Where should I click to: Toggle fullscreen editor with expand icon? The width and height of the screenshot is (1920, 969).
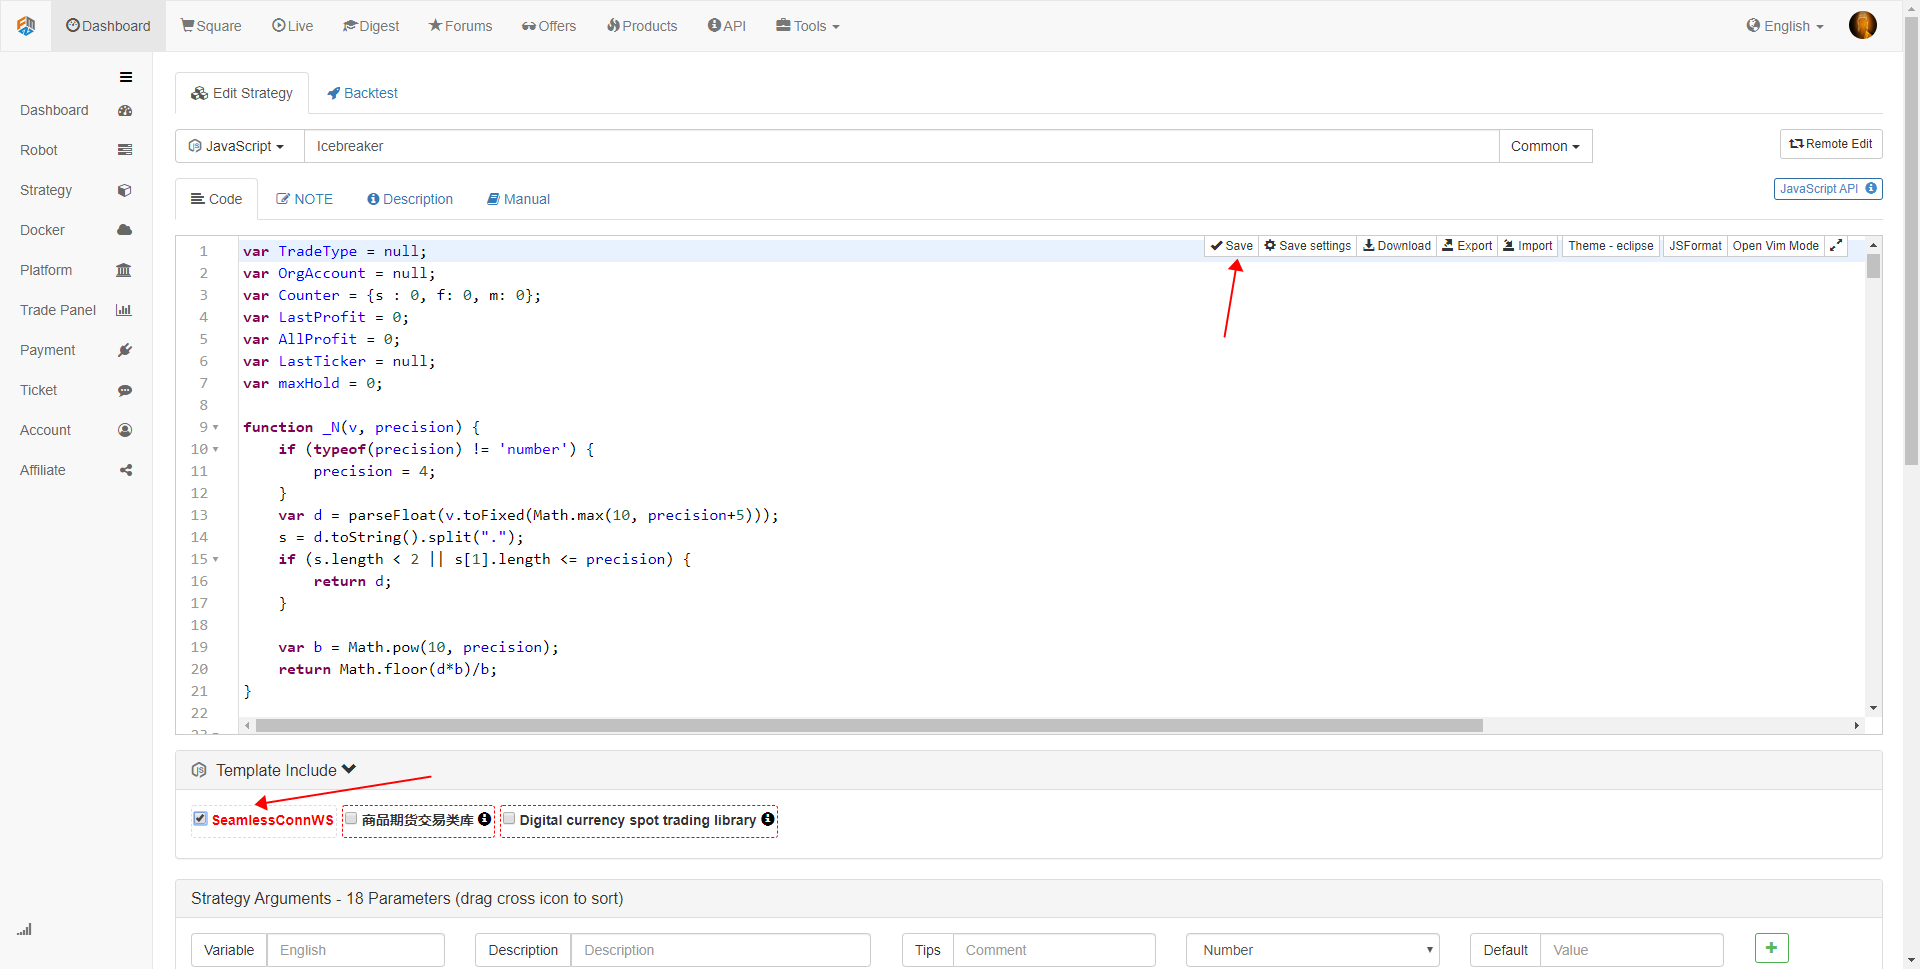click(x=1836, y=246)
